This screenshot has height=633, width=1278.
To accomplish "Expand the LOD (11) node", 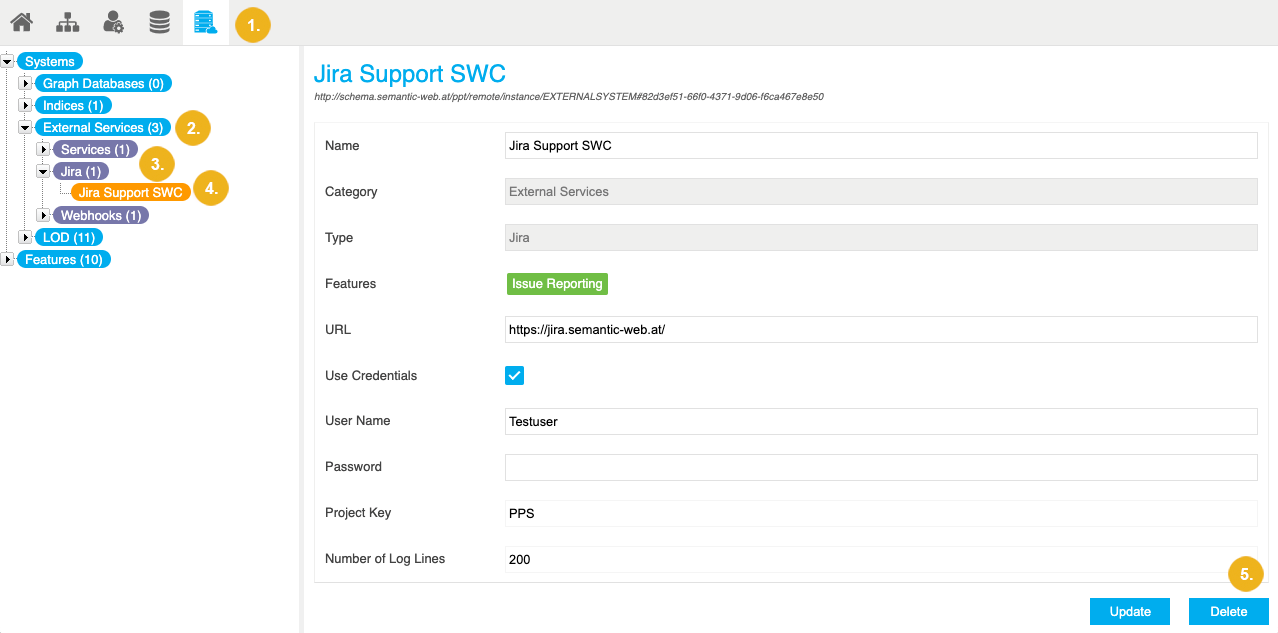I will [x=25, y=237].
